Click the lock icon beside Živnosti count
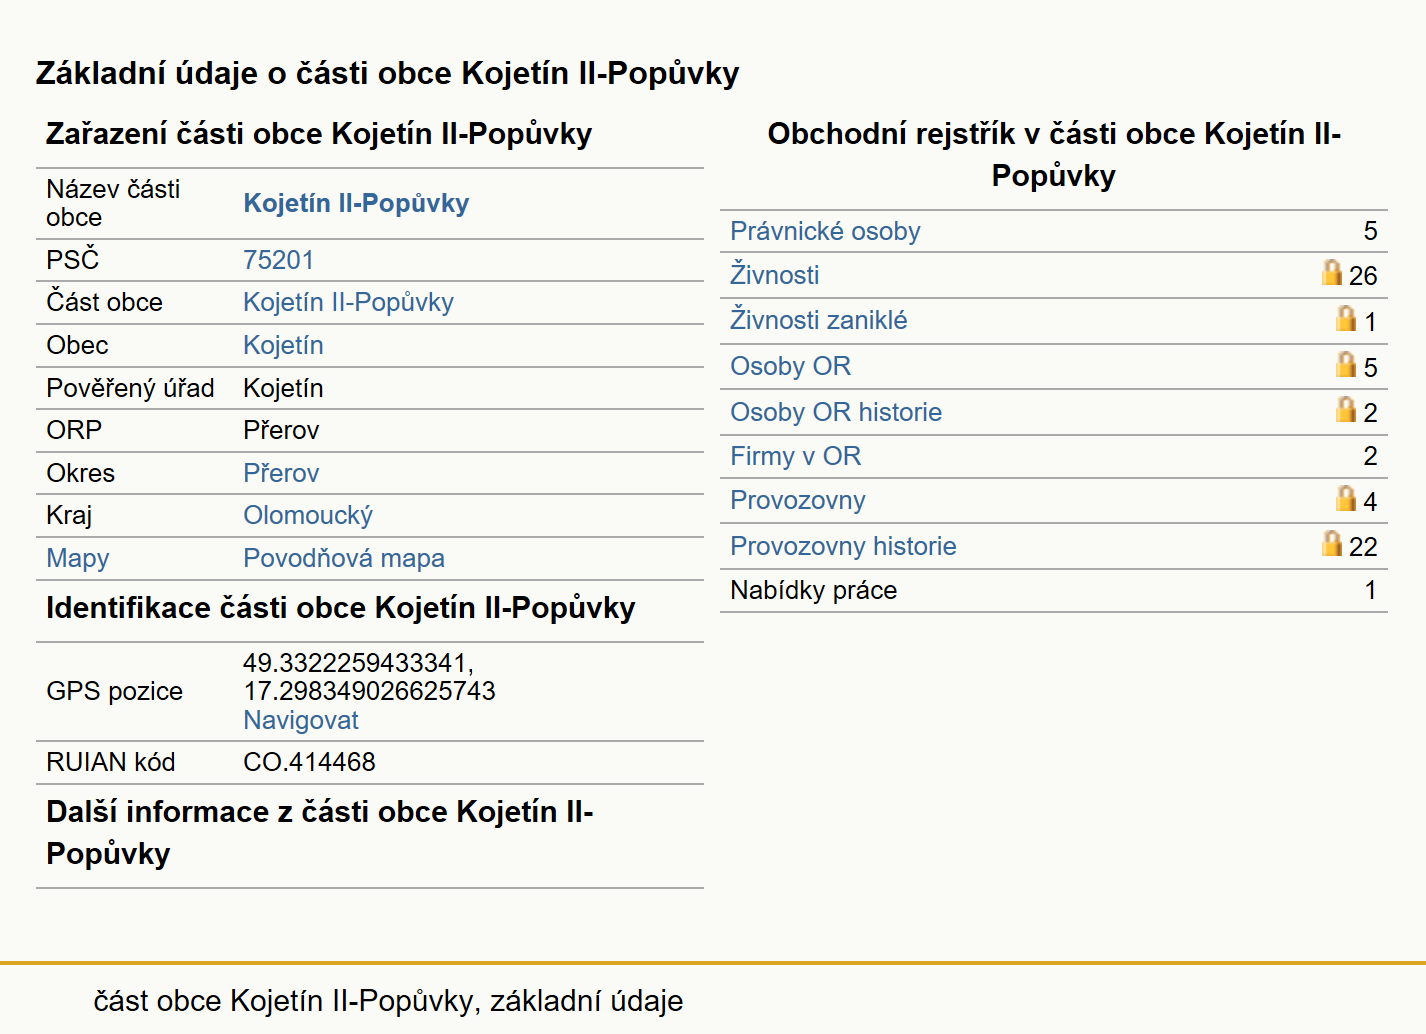 1331,272
